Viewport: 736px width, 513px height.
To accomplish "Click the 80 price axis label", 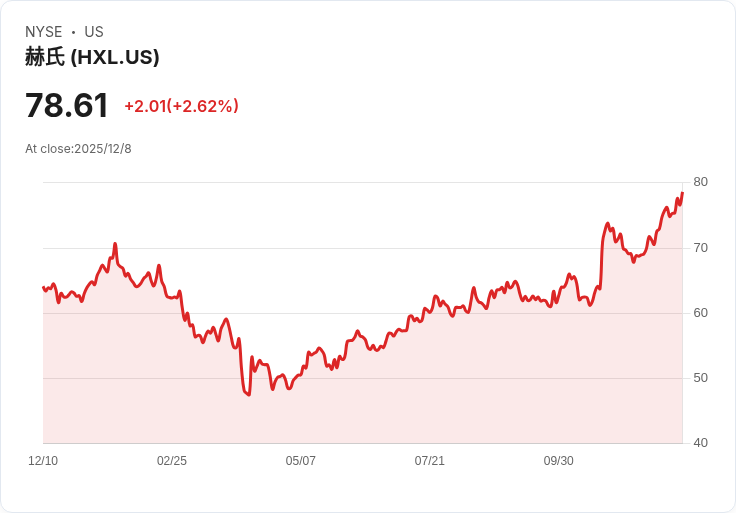I will point(700,182).
